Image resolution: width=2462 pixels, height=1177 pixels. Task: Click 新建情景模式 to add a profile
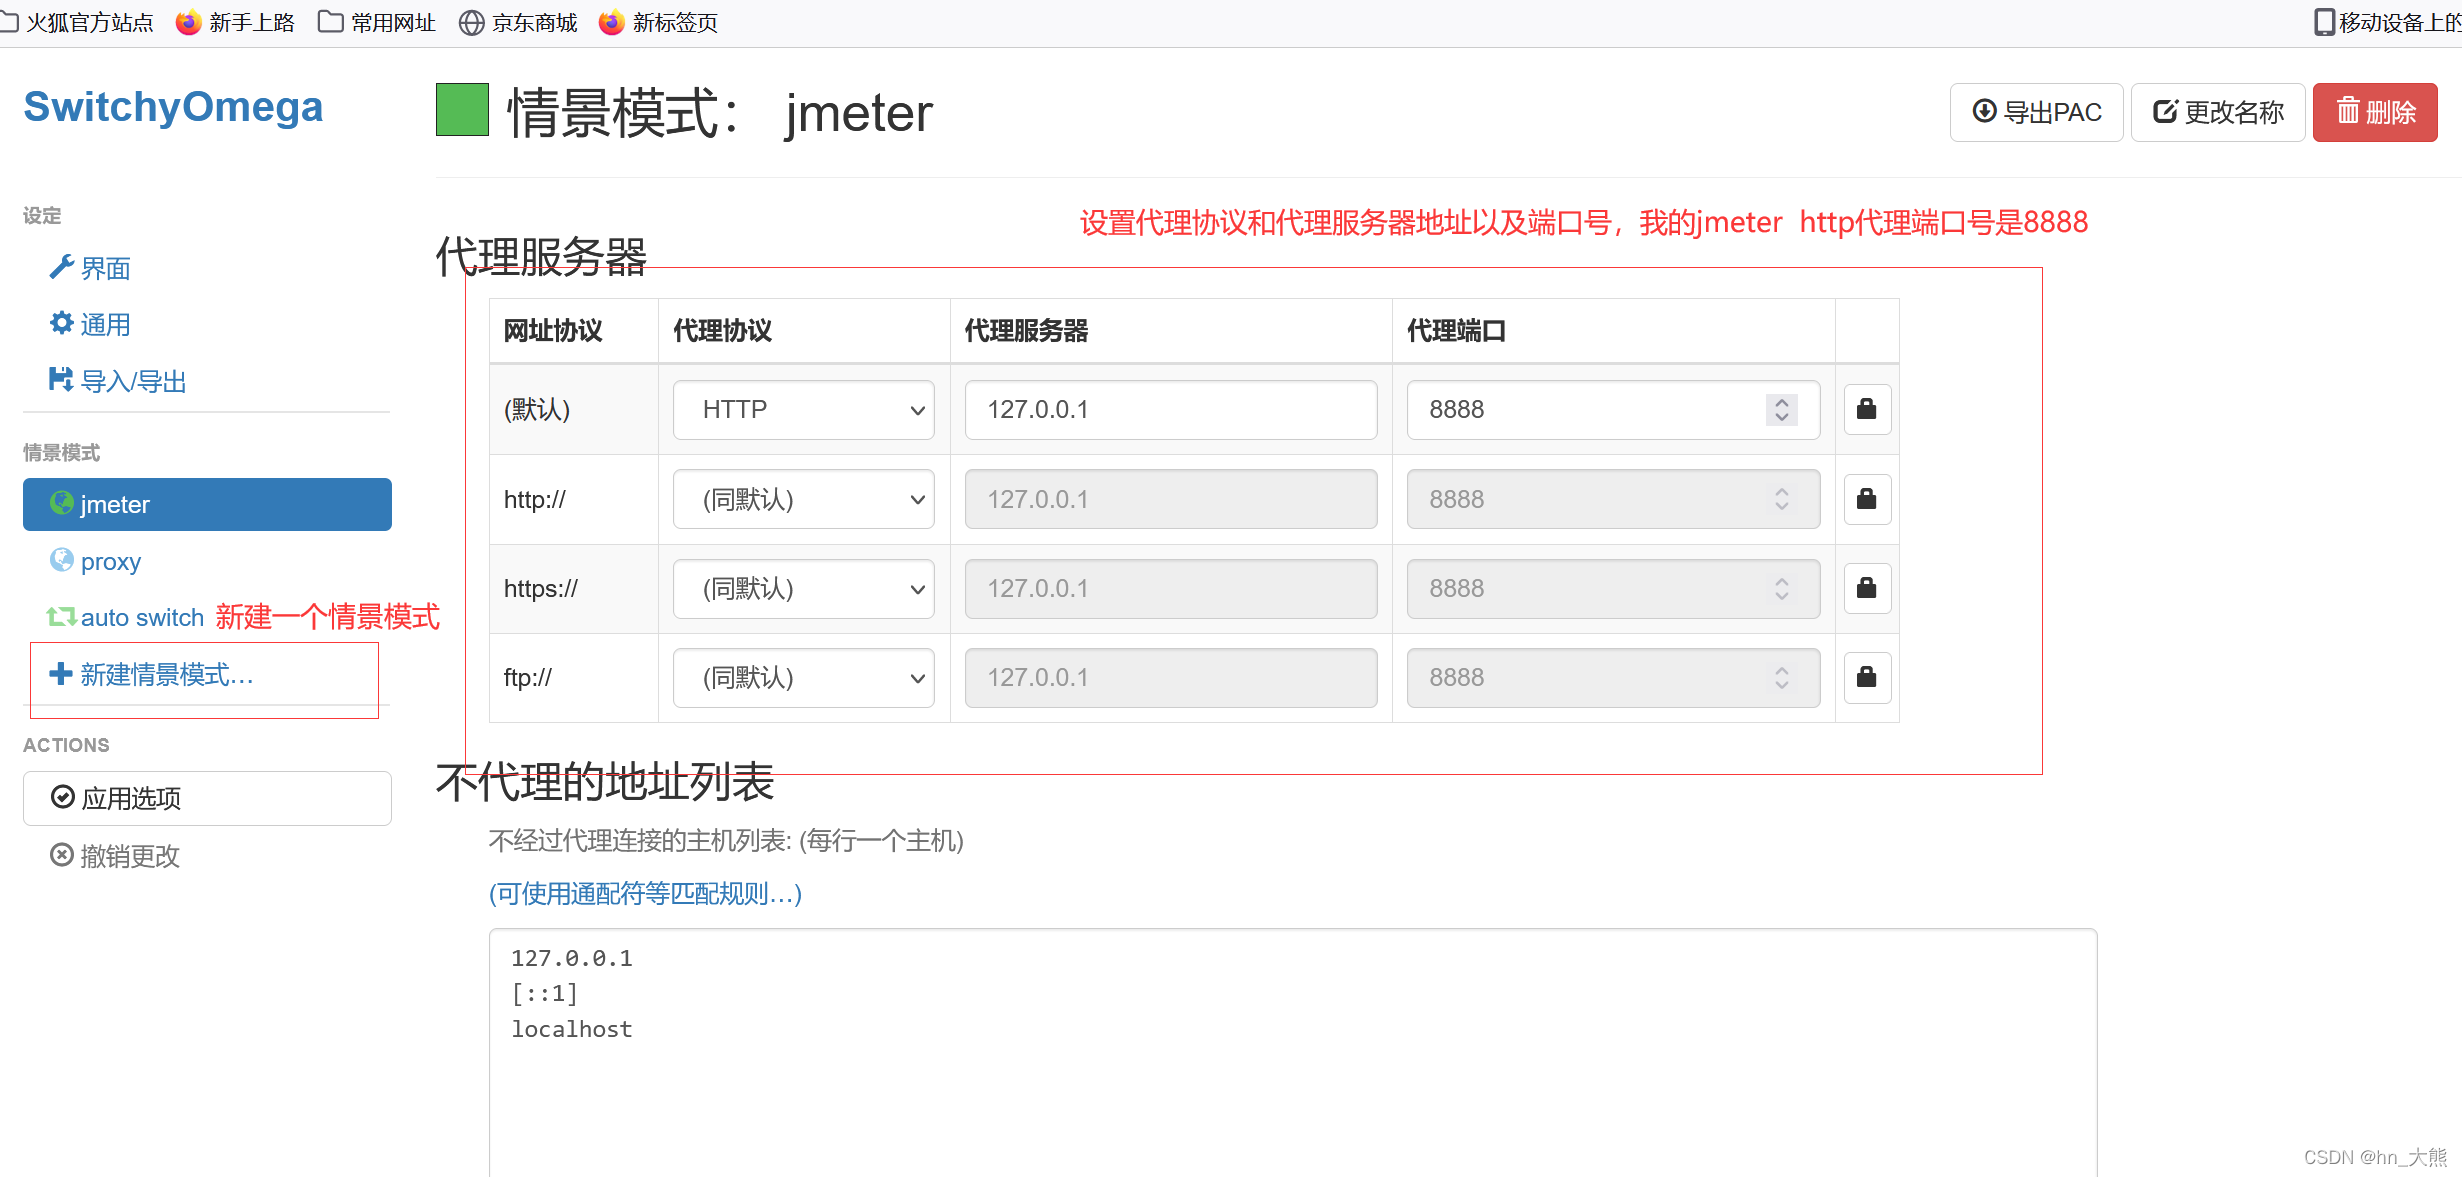[x=151, y=674]
